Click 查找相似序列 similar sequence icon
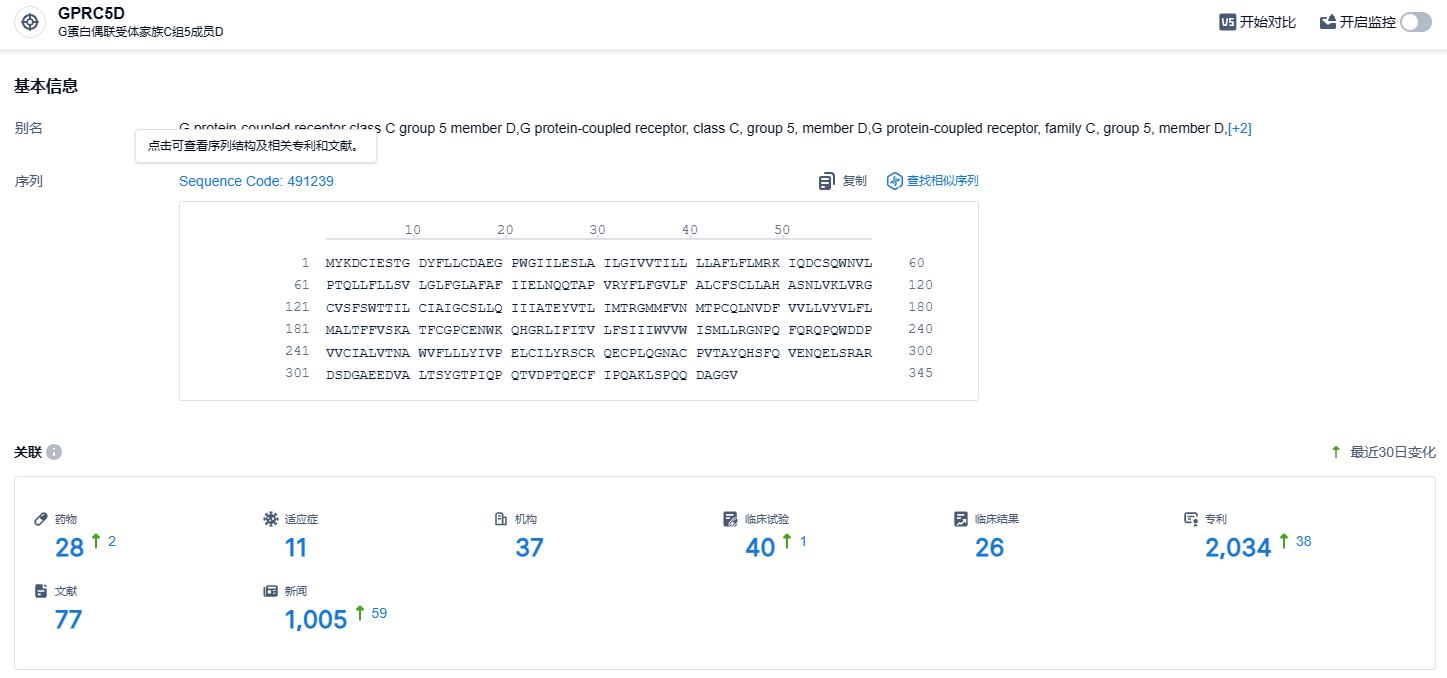Image resolution: width=1447 pixels, height=678 pixels. pyautogui.click(x=895, y=181)
